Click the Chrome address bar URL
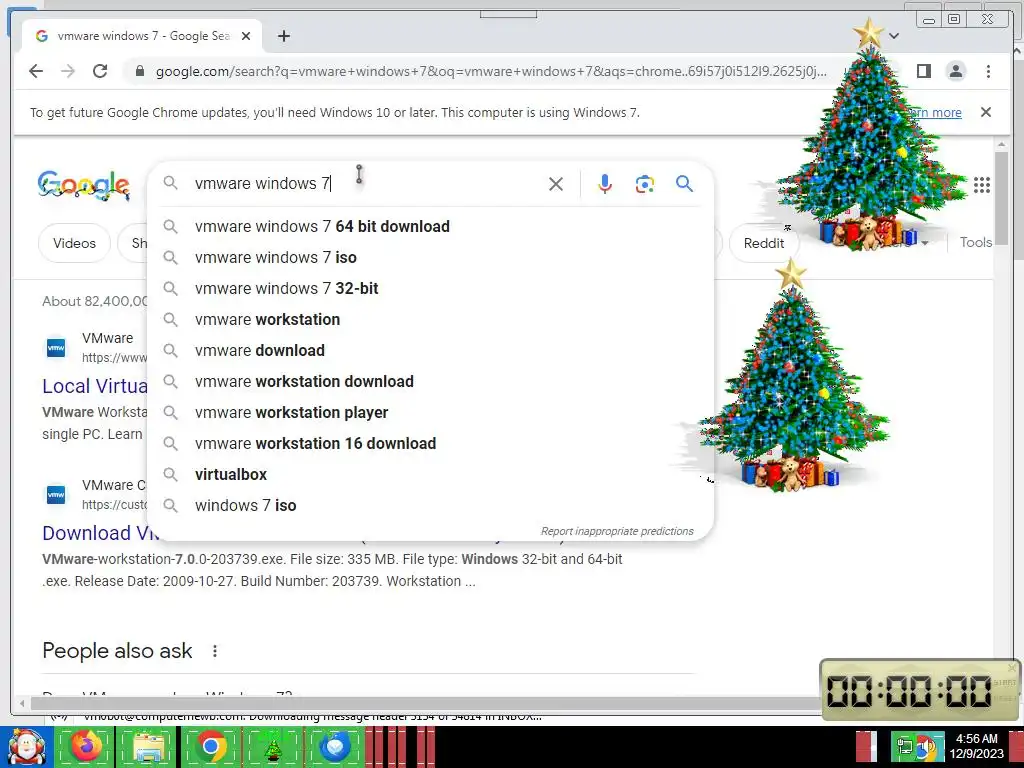The height and width of the screenshot is (768, 1024). click(491, 71)
